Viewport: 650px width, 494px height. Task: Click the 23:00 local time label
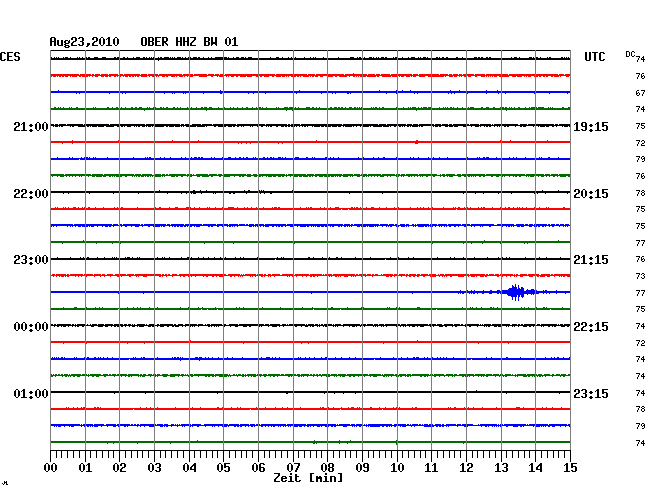(x=31, y=260)
